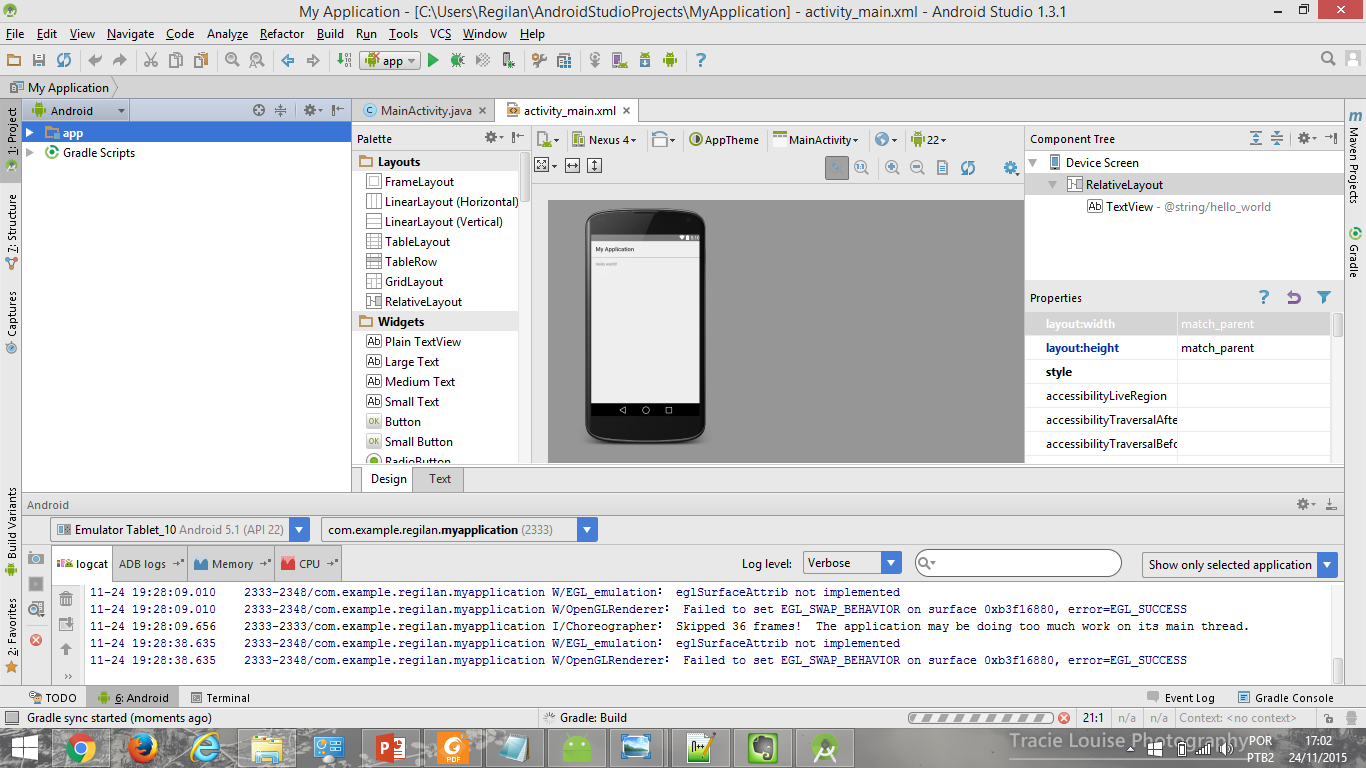Open the Event Log
This screenshot has width=1366, height=768.
point(1179,698)
